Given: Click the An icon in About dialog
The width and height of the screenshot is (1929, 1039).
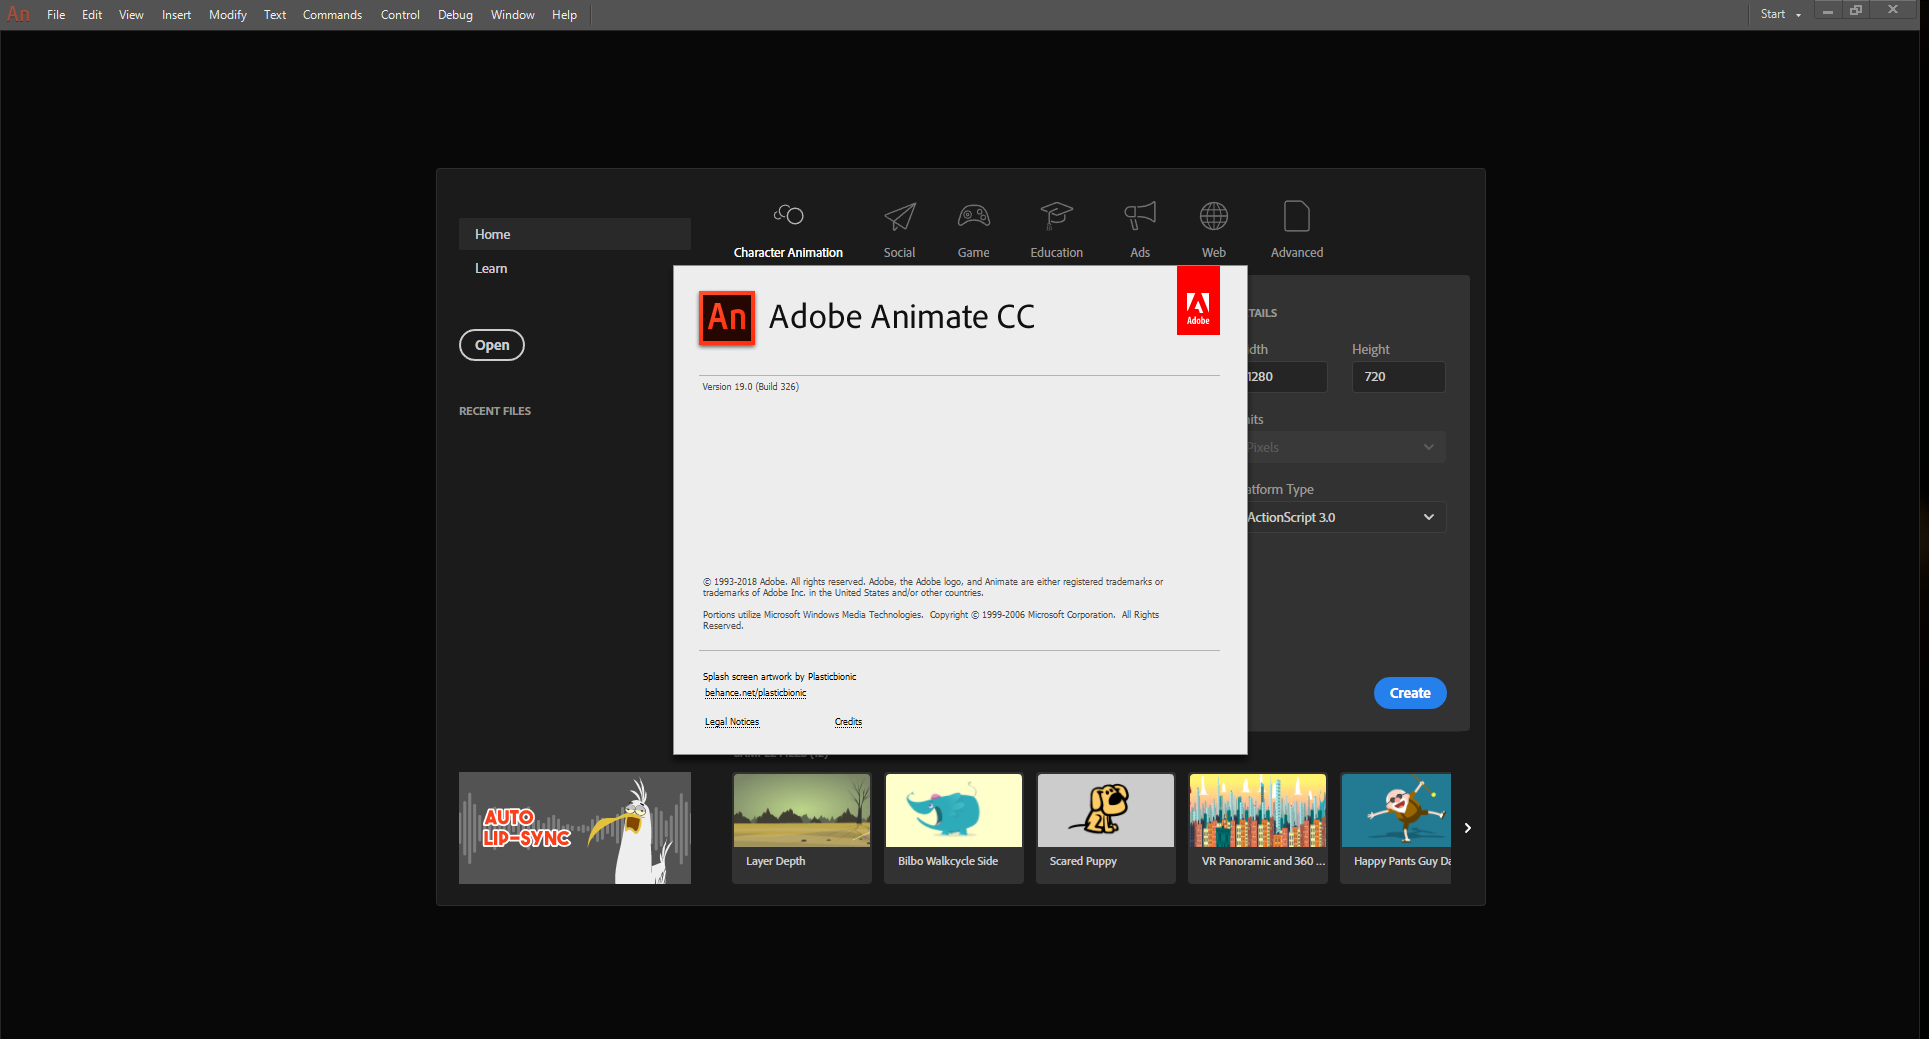Looking at the screenshot, I should pyautogui.click(x=727, y=318).
